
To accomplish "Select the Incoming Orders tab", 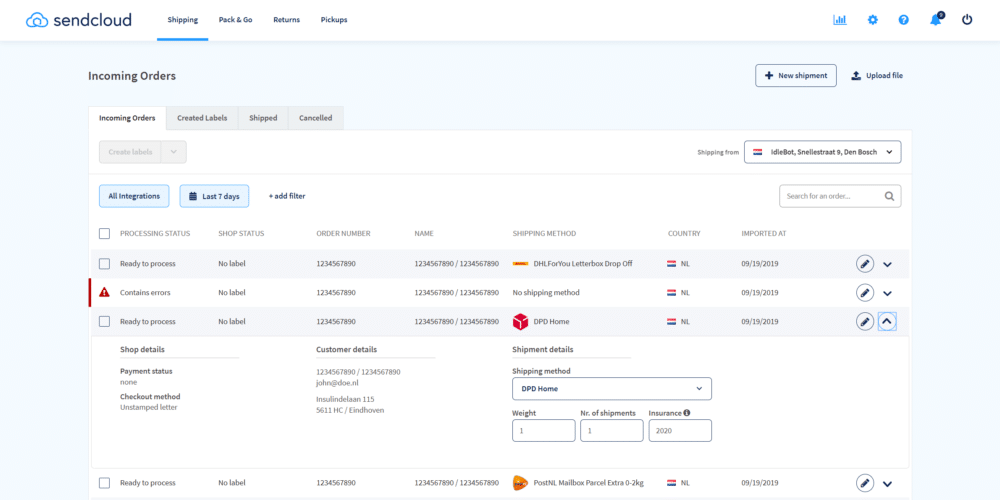I will click(x=127, y=118).
